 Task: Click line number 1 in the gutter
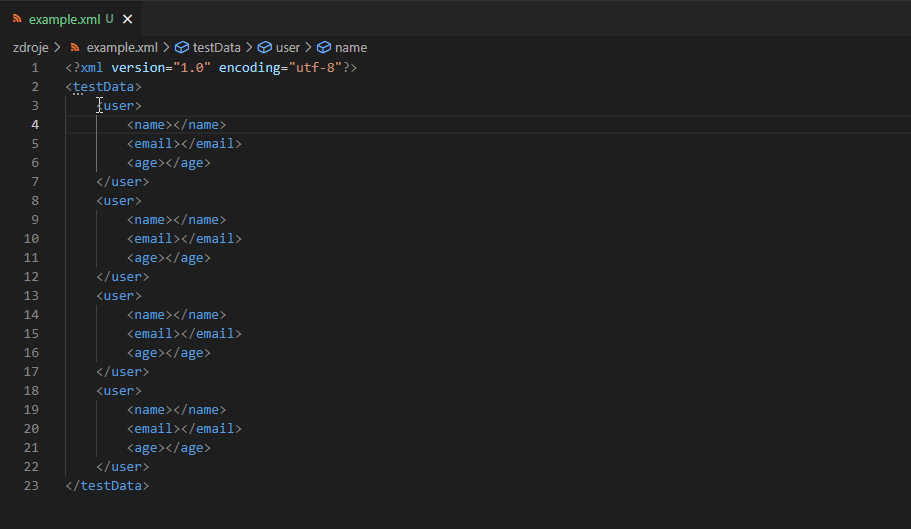tap(35, 67)
